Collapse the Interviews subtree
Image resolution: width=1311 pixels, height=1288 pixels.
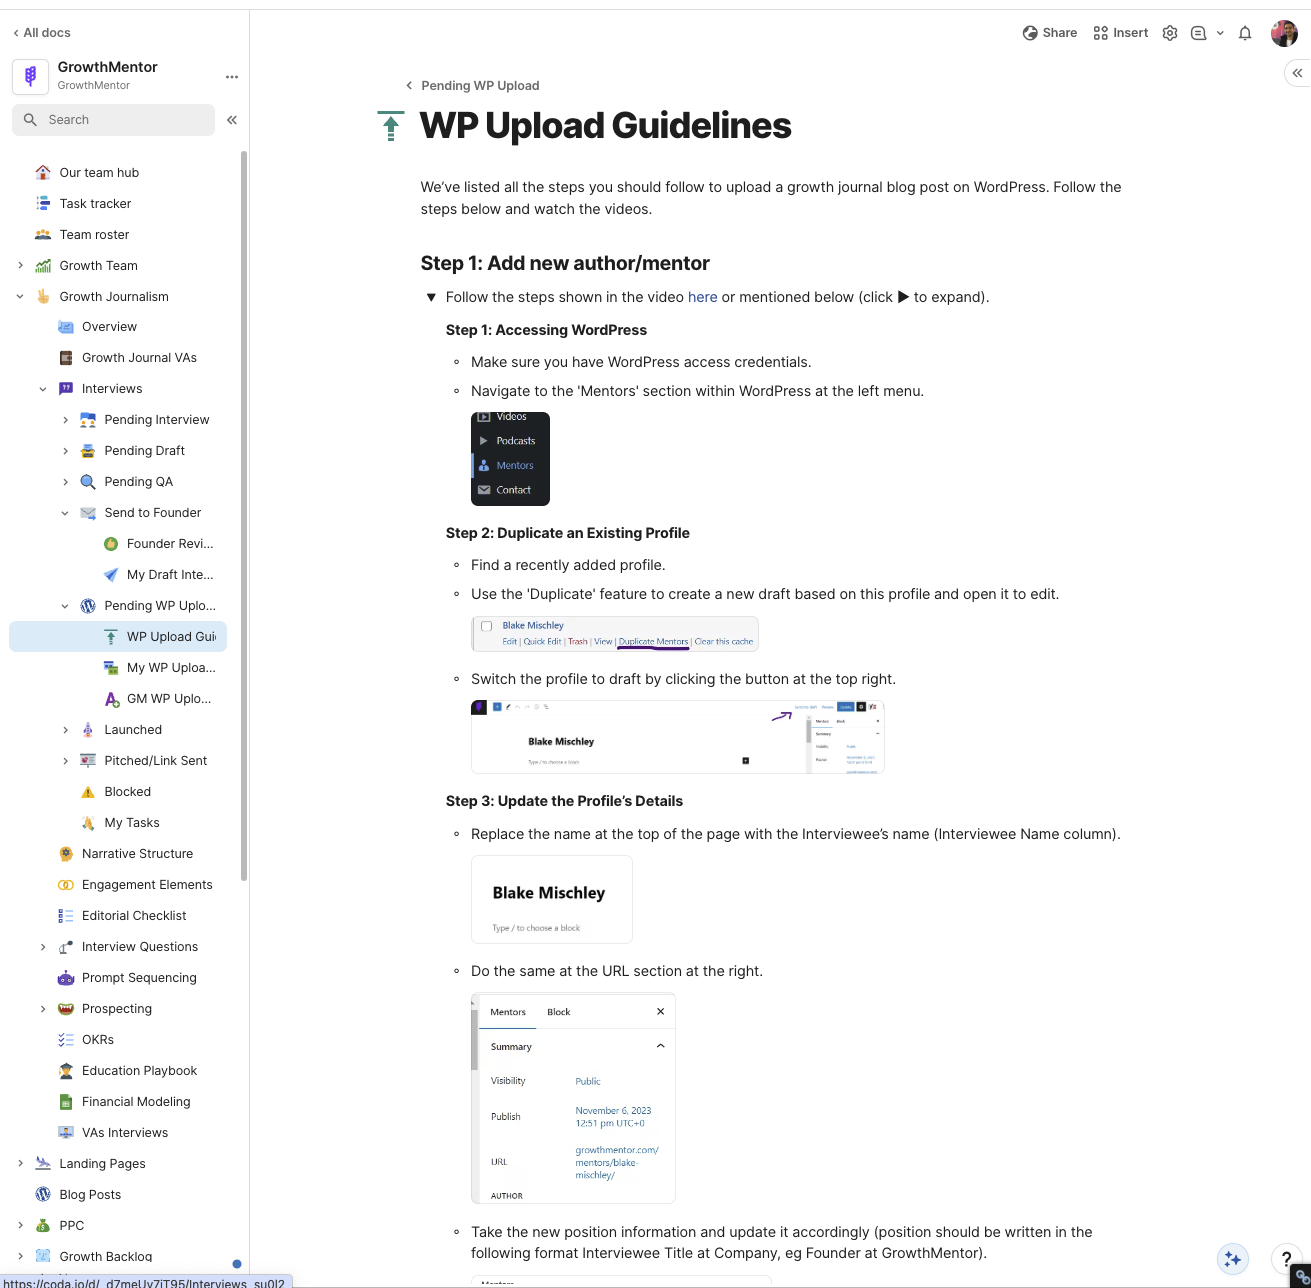tap(43, 389)
